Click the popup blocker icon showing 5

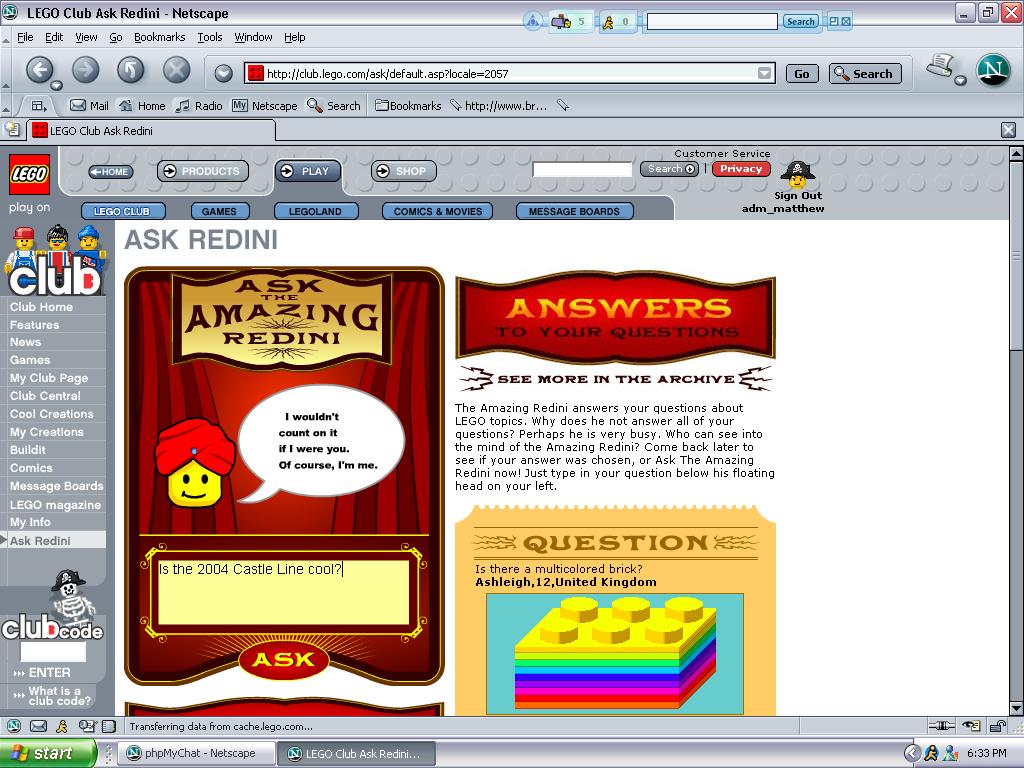click(x=569, y=22)
